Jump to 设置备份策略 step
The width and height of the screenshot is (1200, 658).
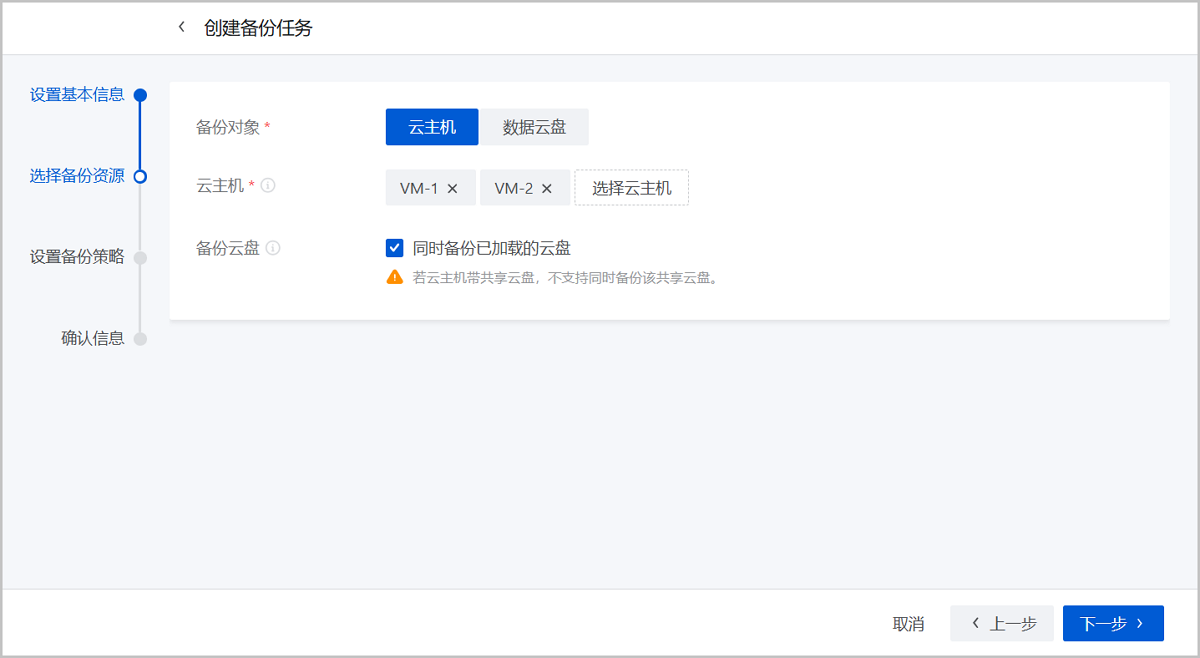77,257
